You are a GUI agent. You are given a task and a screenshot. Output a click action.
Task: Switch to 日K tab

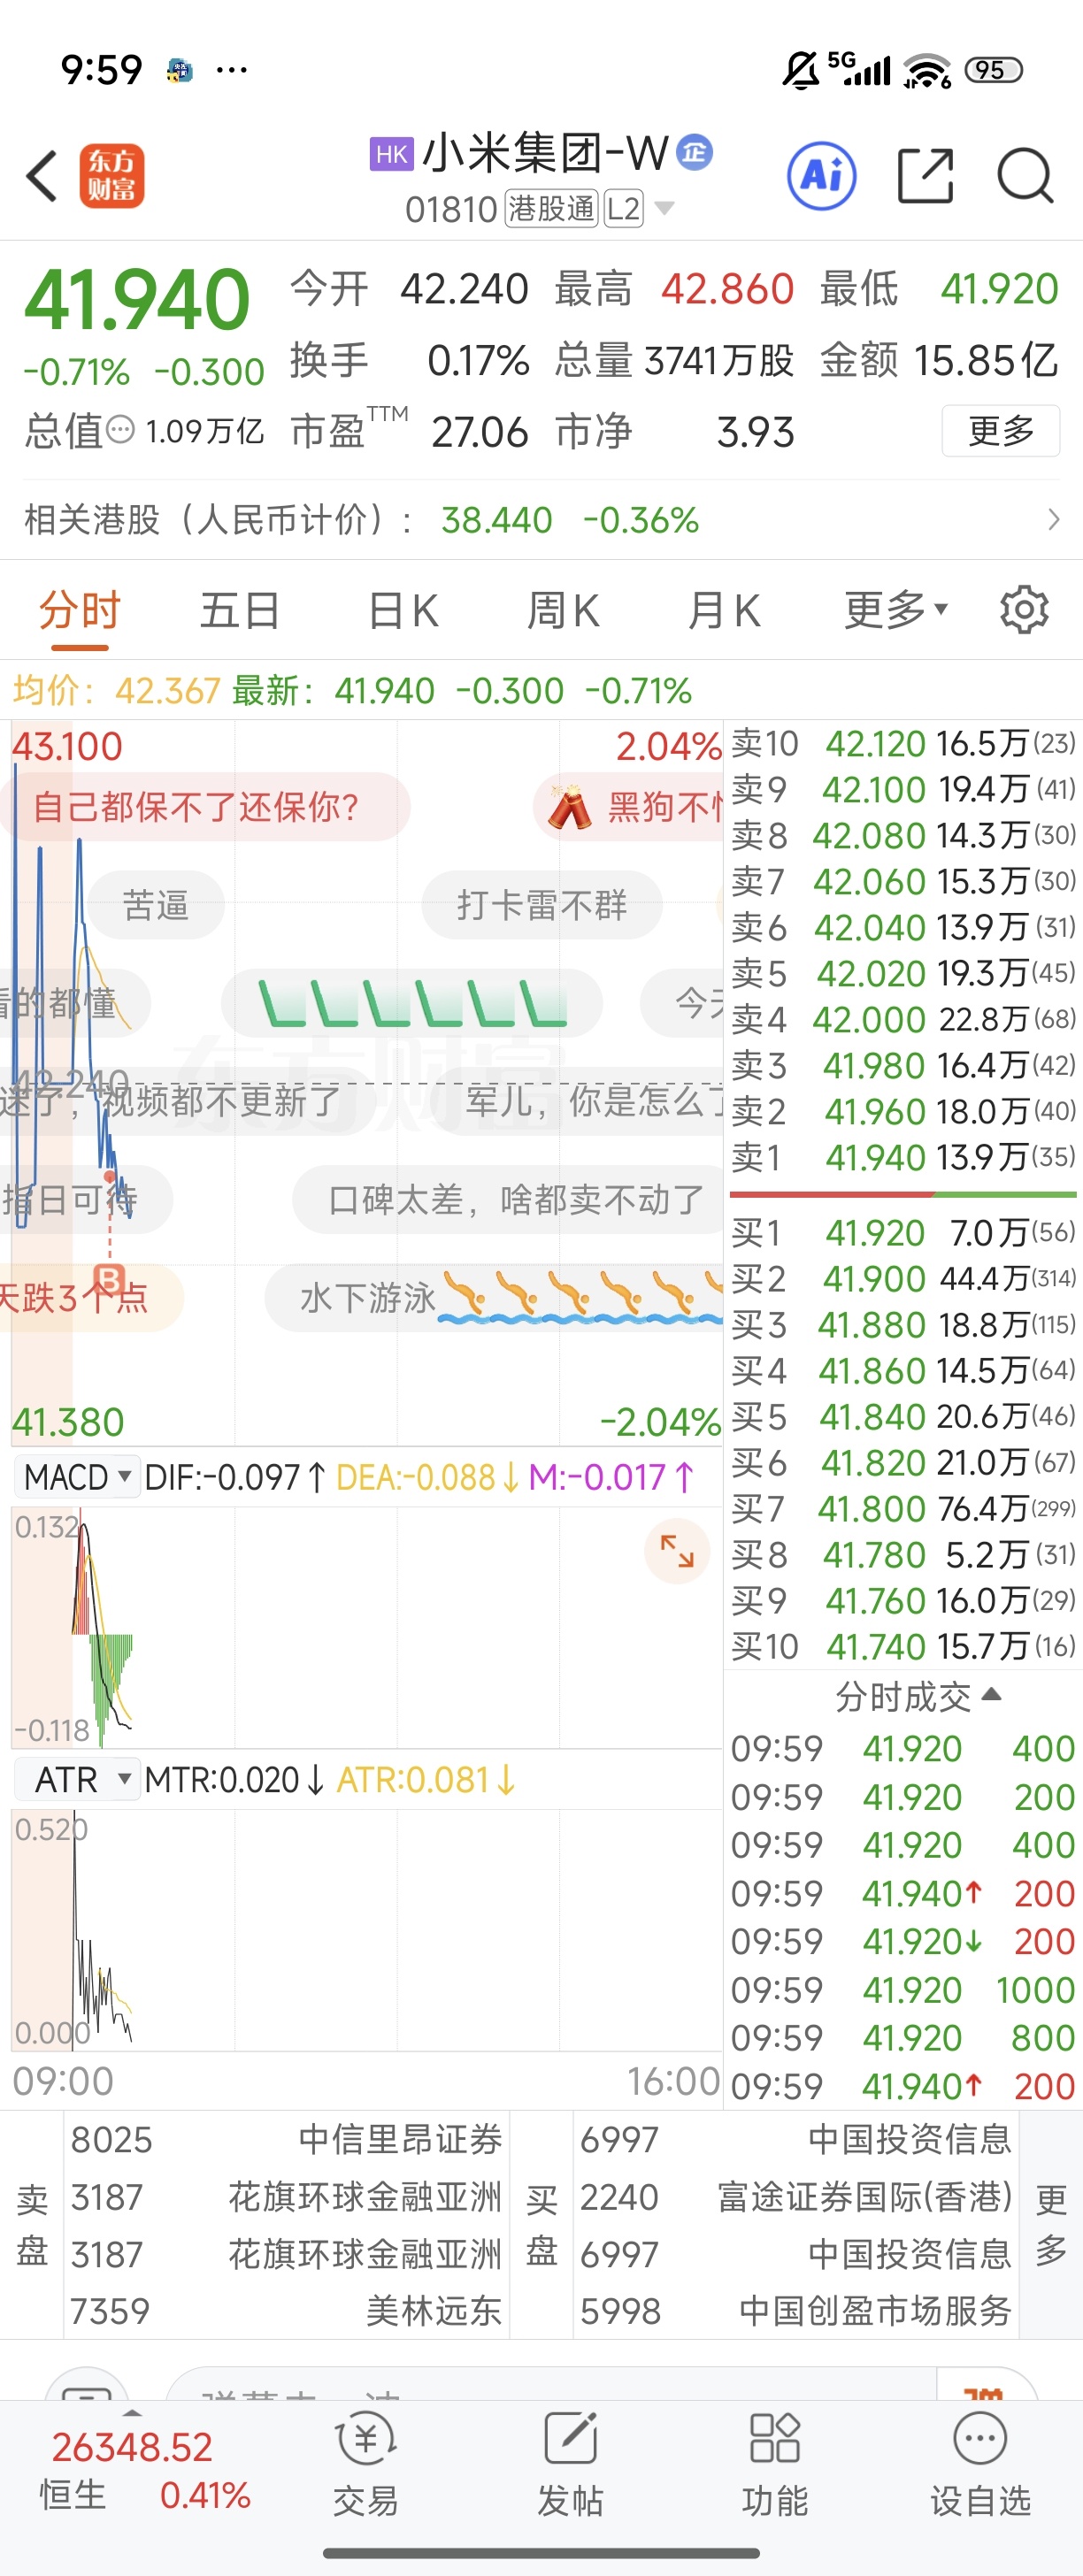point(403,610)
